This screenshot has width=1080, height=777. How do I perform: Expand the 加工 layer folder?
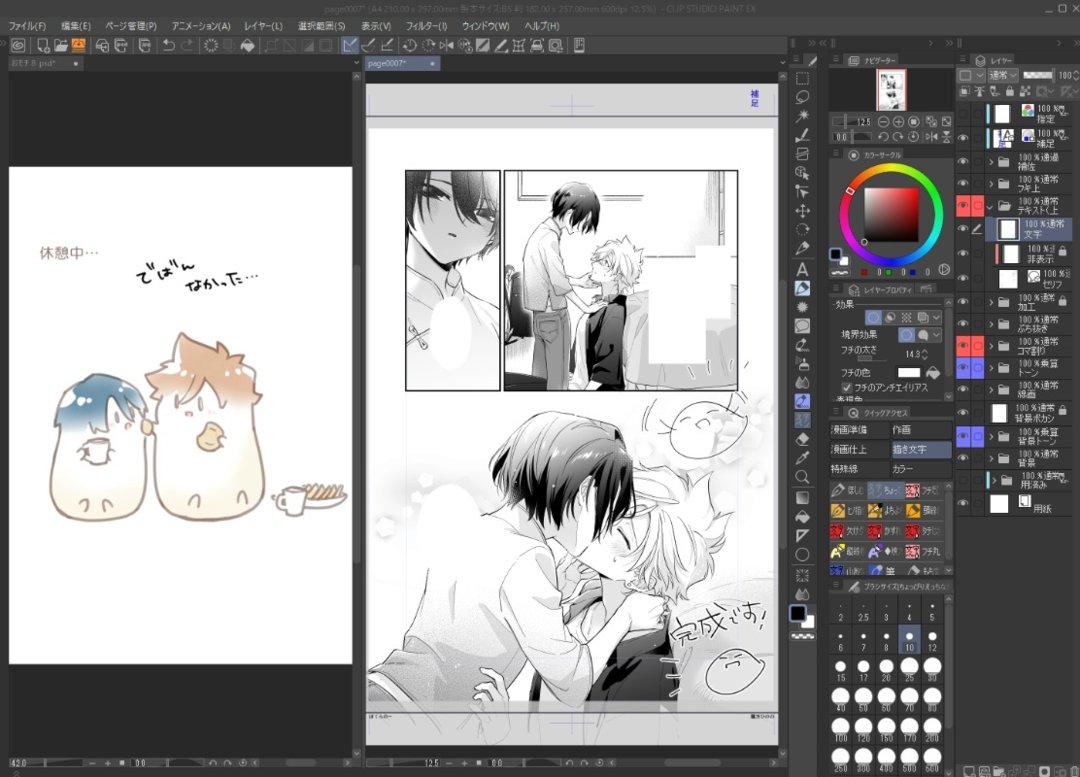coord(992,302)
